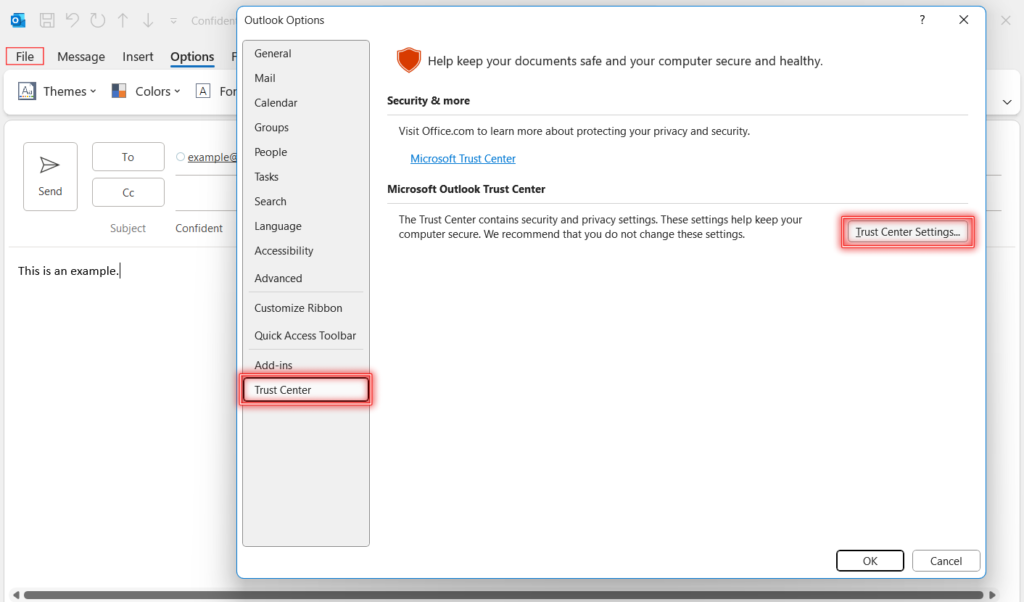The image size is (1024, 602).
Task: Collapse the ribbon with the chevron
Action: pyautogui.click(x=1007, y=102)
